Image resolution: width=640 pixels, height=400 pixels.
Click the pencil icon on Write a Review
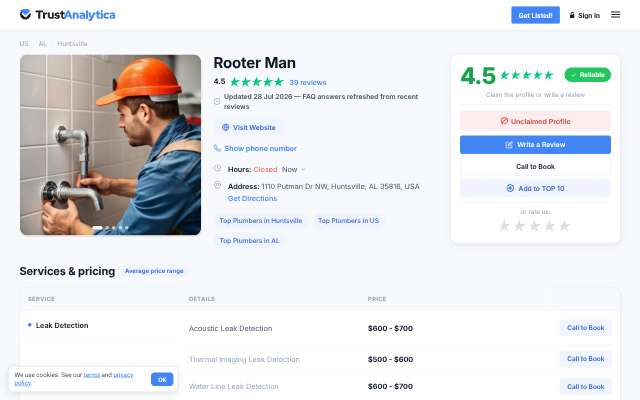tap(509, 144)
